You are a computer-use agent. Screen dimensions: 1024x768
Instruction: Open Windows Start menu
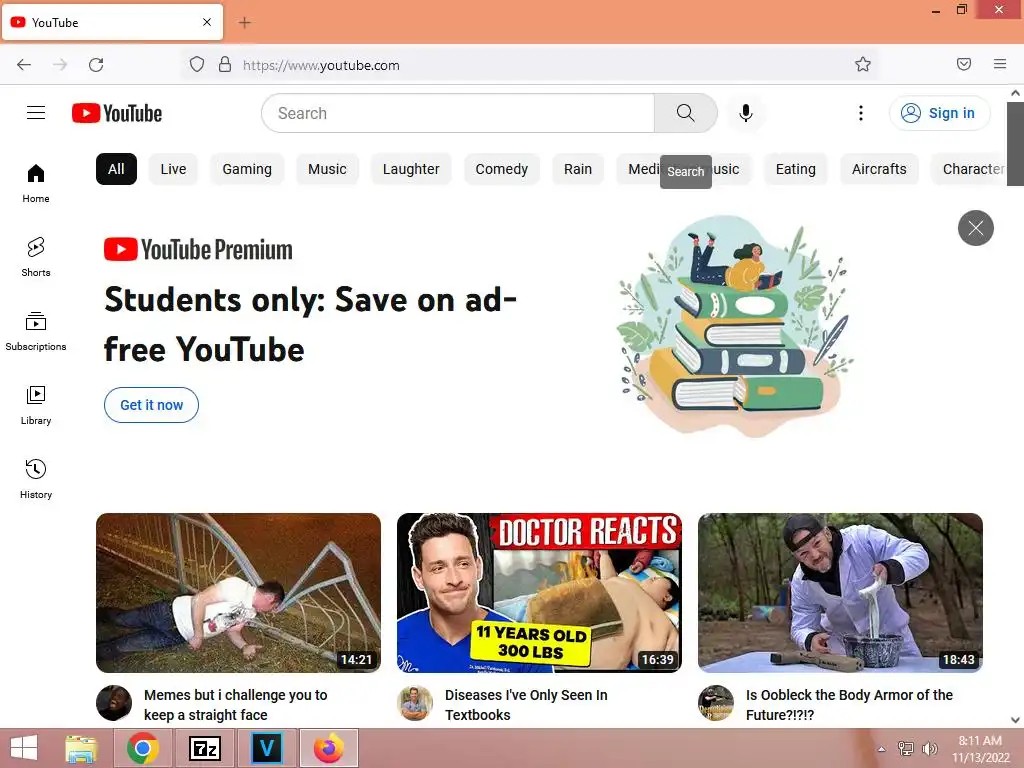coord(24,748)
